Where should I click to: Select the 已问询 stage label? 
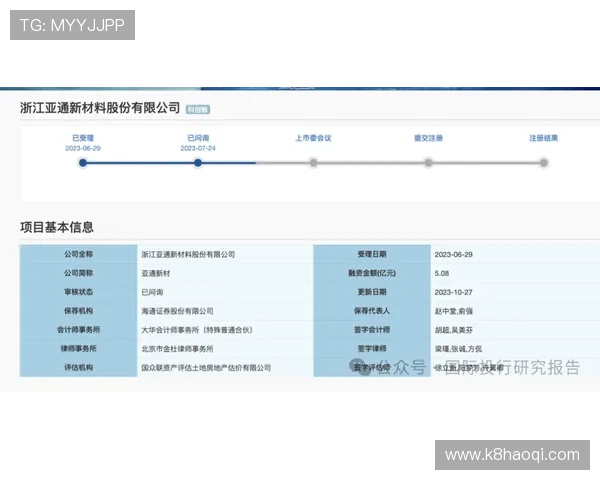pos(198,138)
